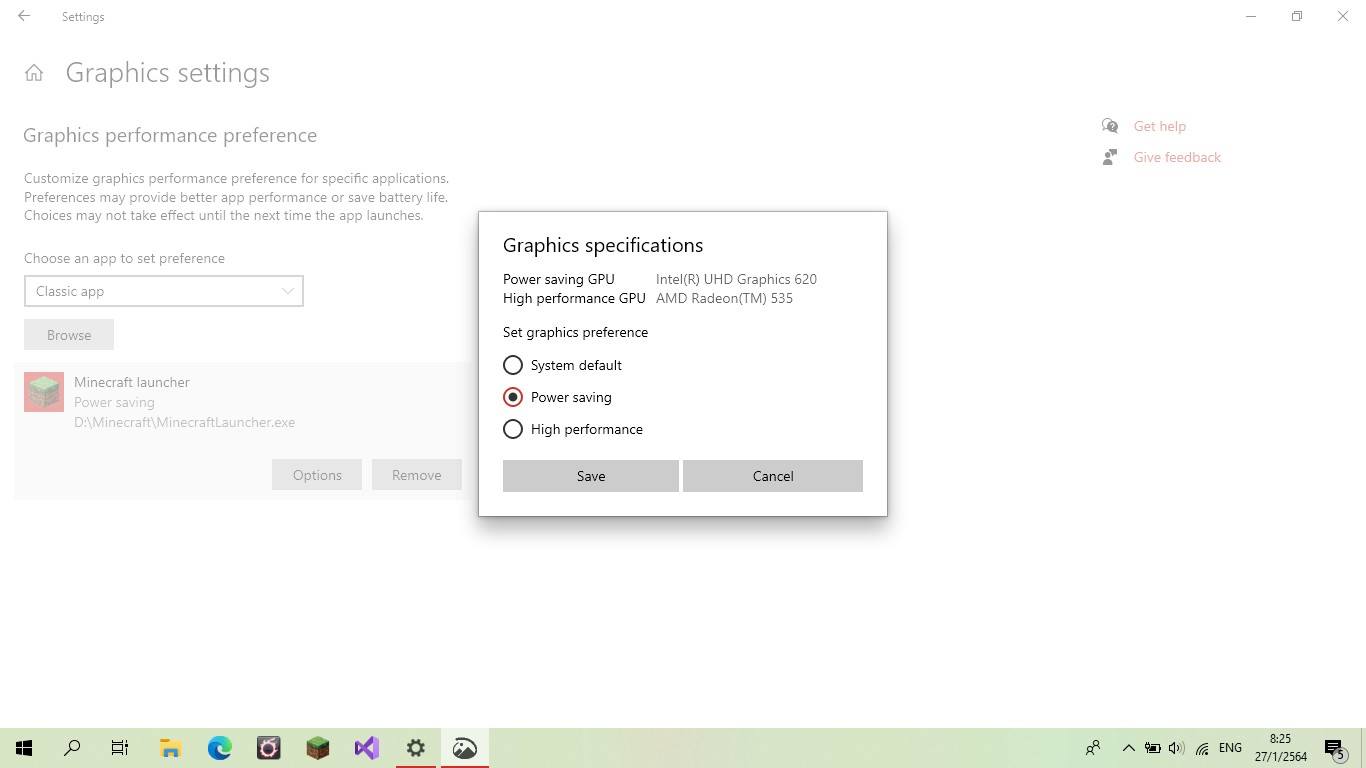Click the Settings back arrow

pos(24,16)
